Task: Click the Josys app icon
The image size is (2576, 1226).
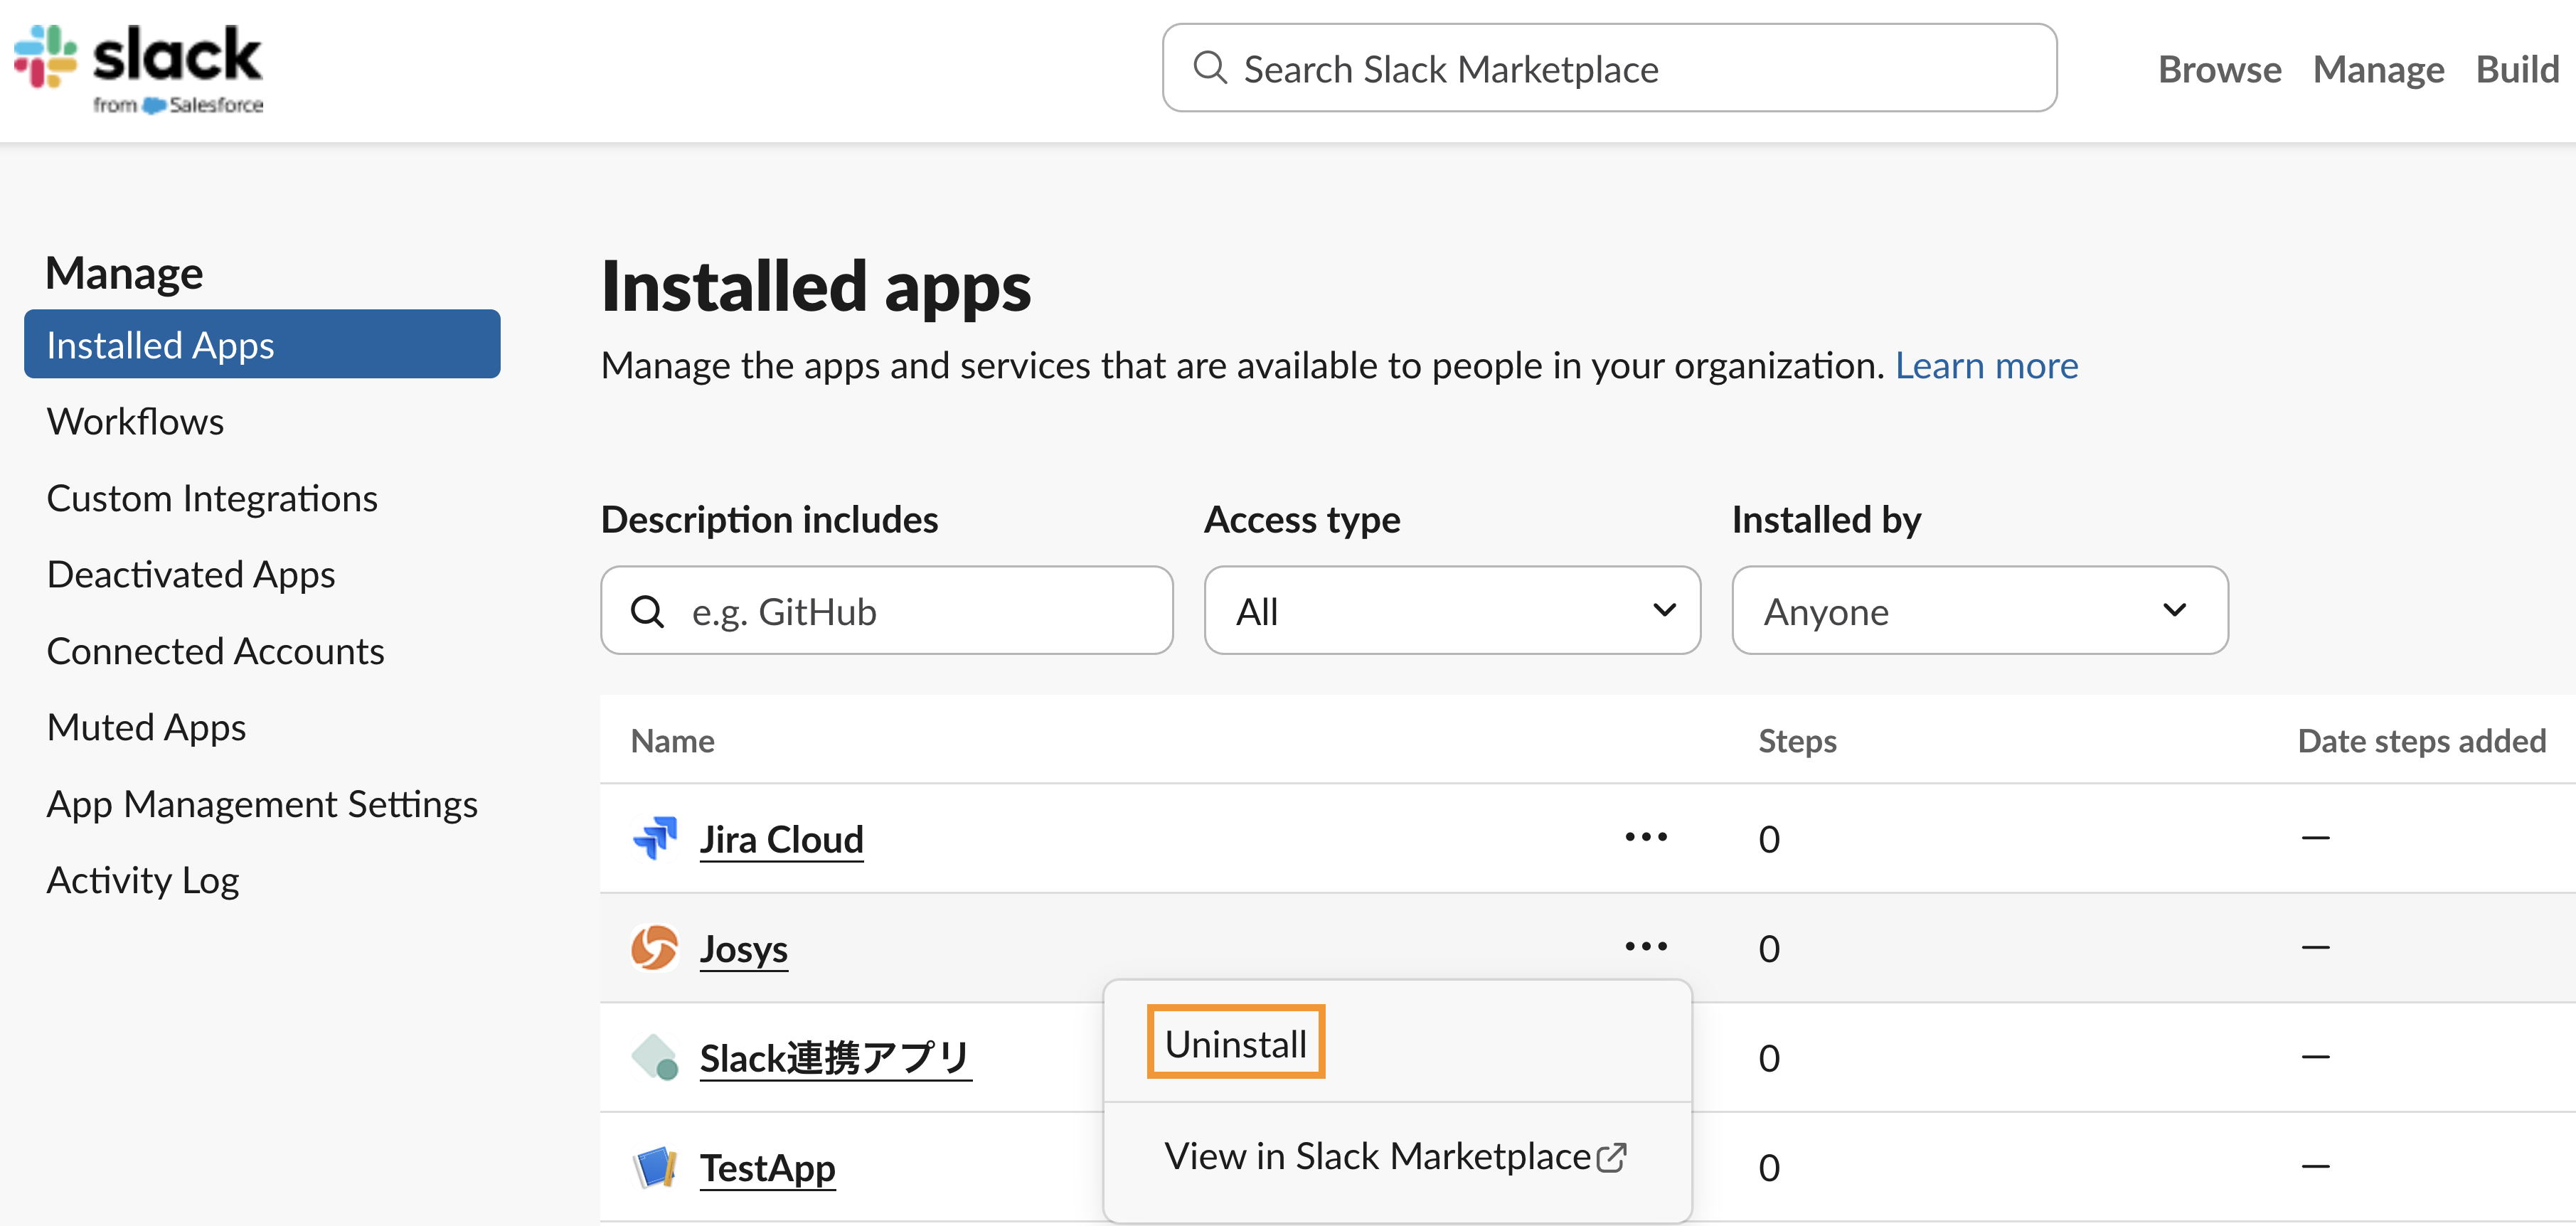Action: click(x=655, y=947)
